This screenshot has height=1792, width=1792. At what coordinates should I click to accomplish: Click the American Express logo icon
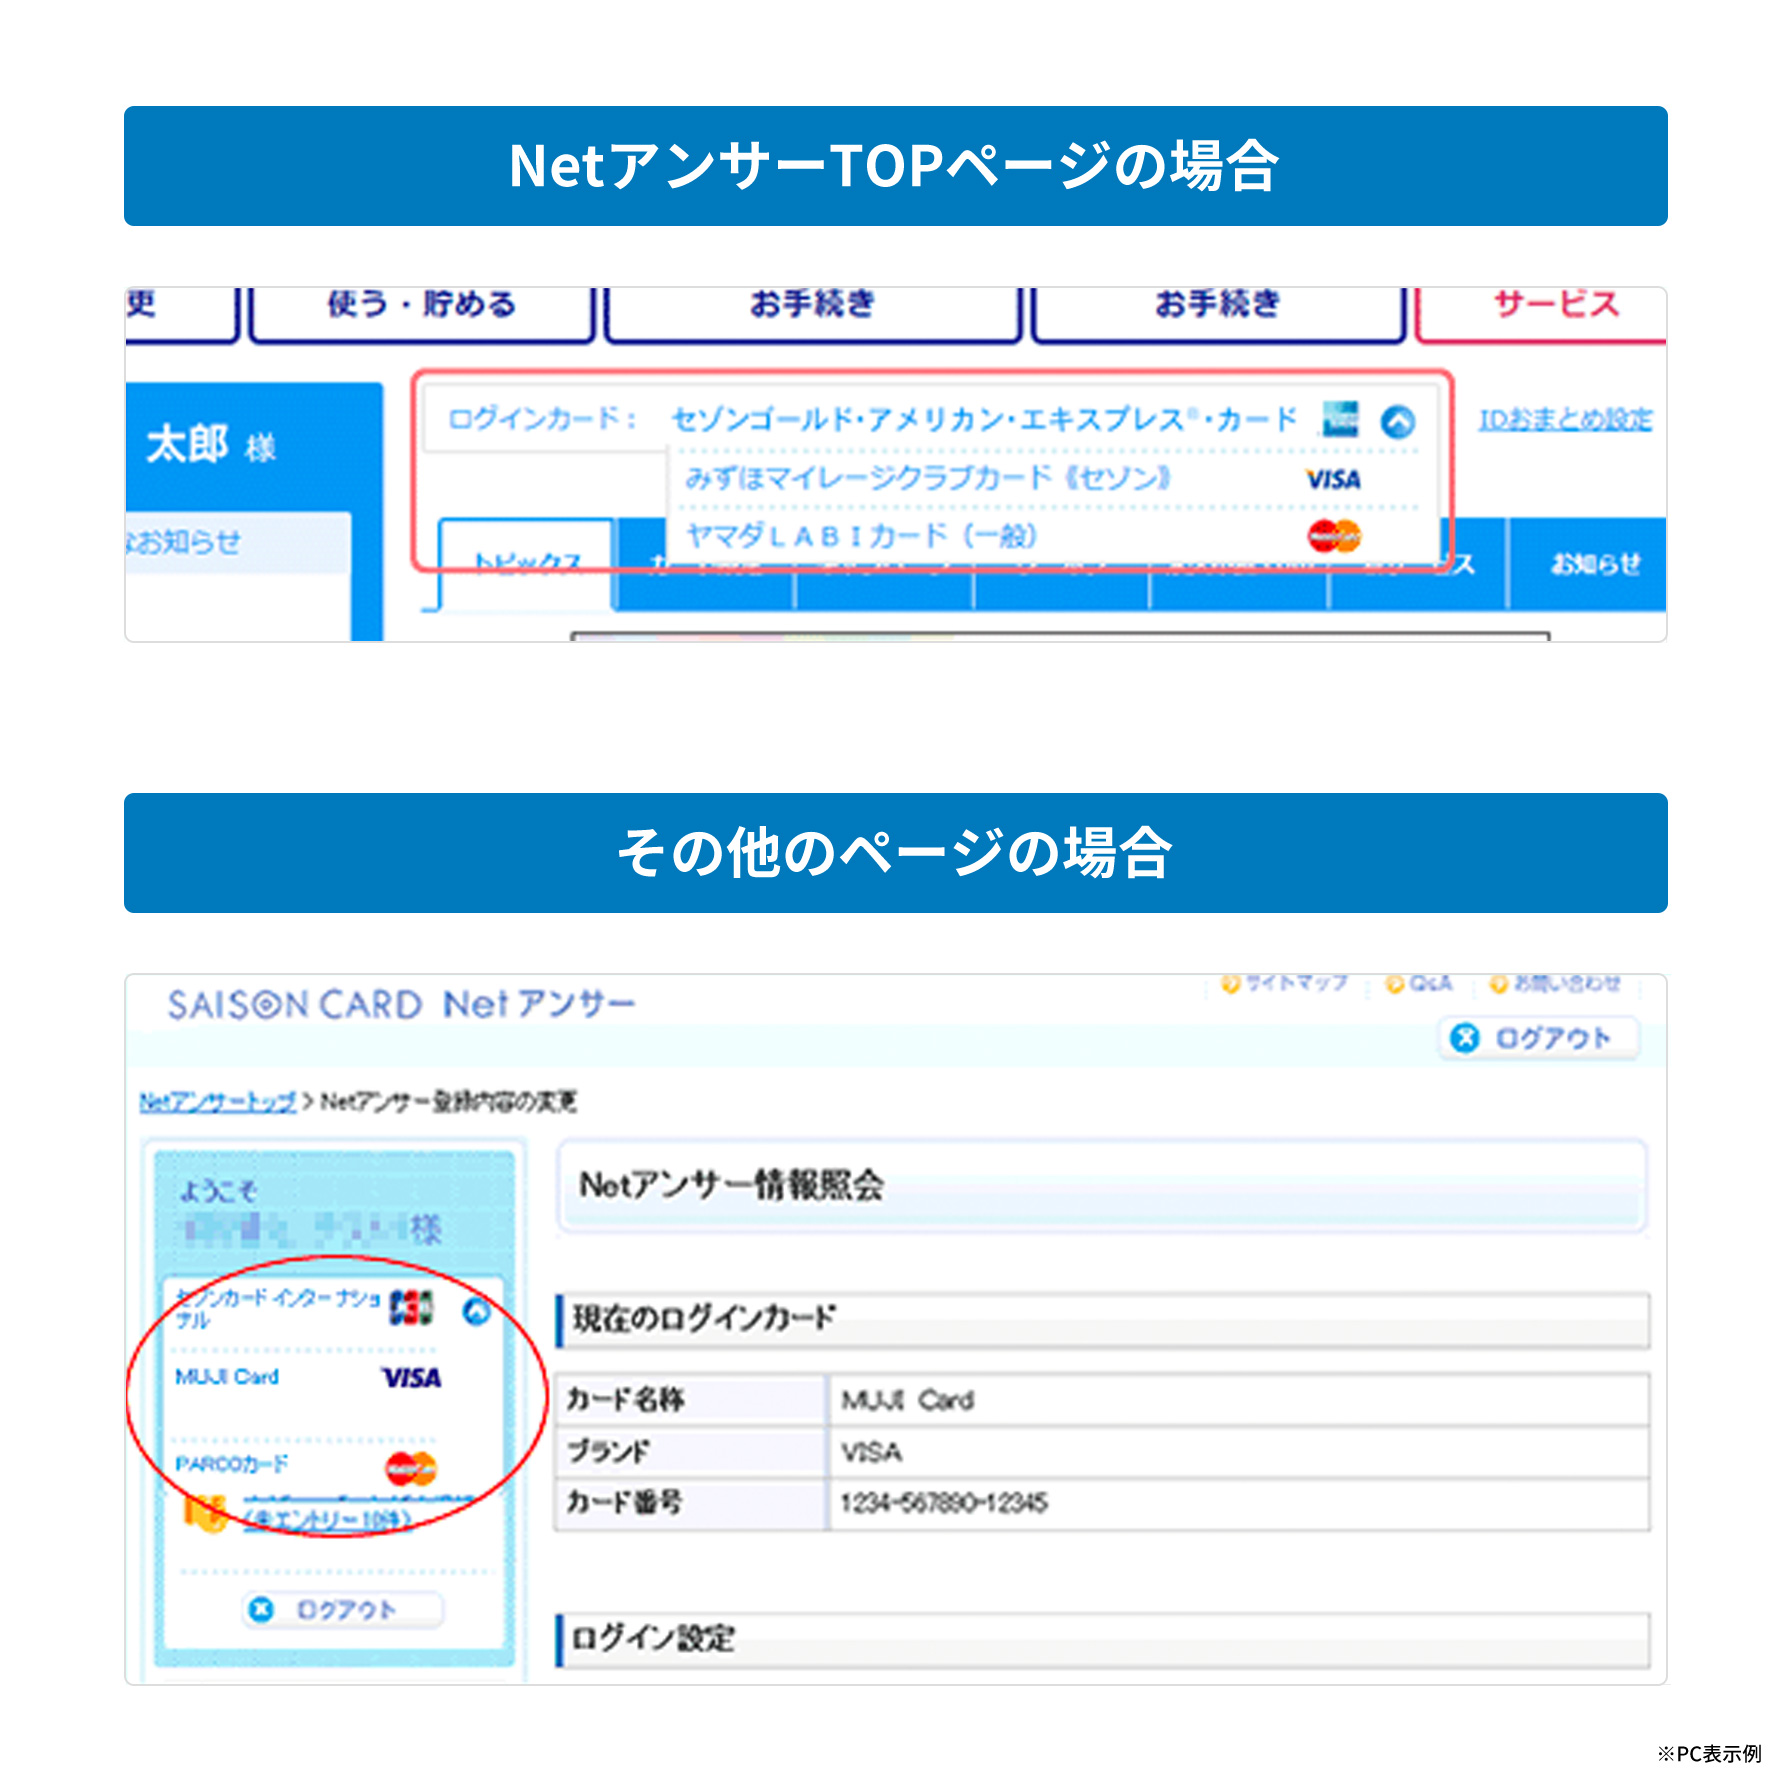tap(1339, 419)
